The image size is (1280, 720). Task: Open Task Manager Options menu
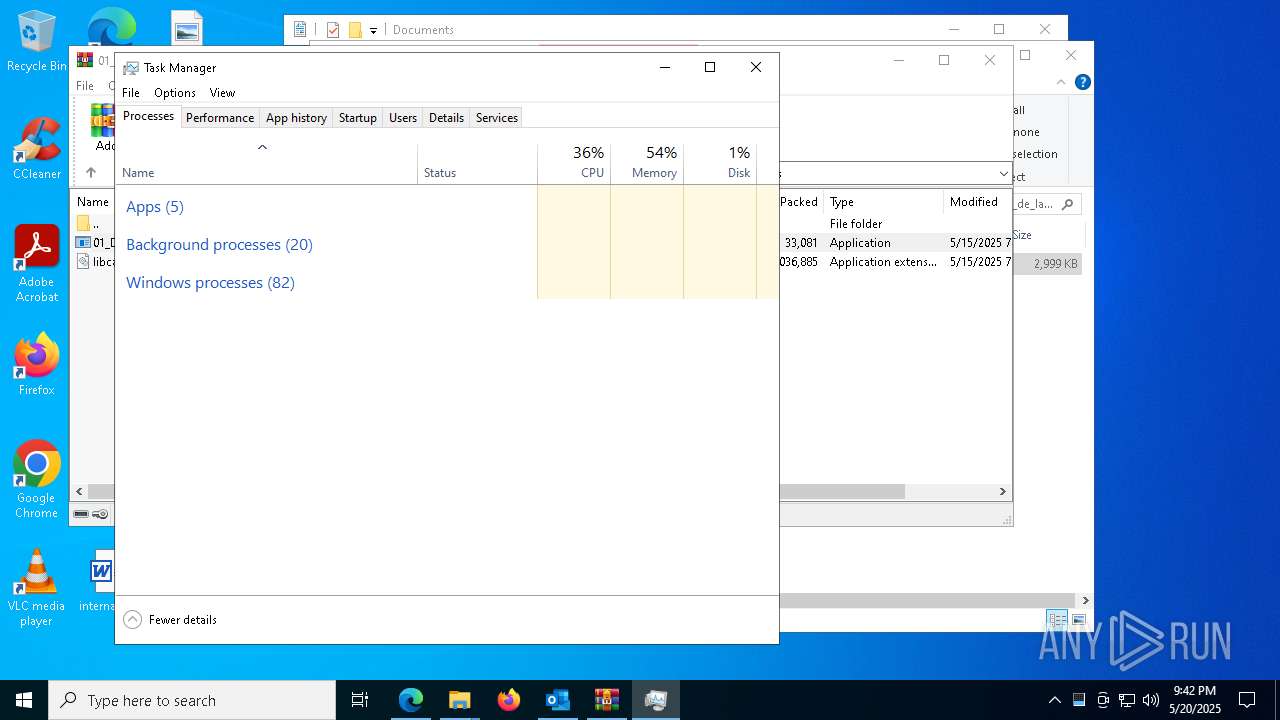[x=175, y=92]
